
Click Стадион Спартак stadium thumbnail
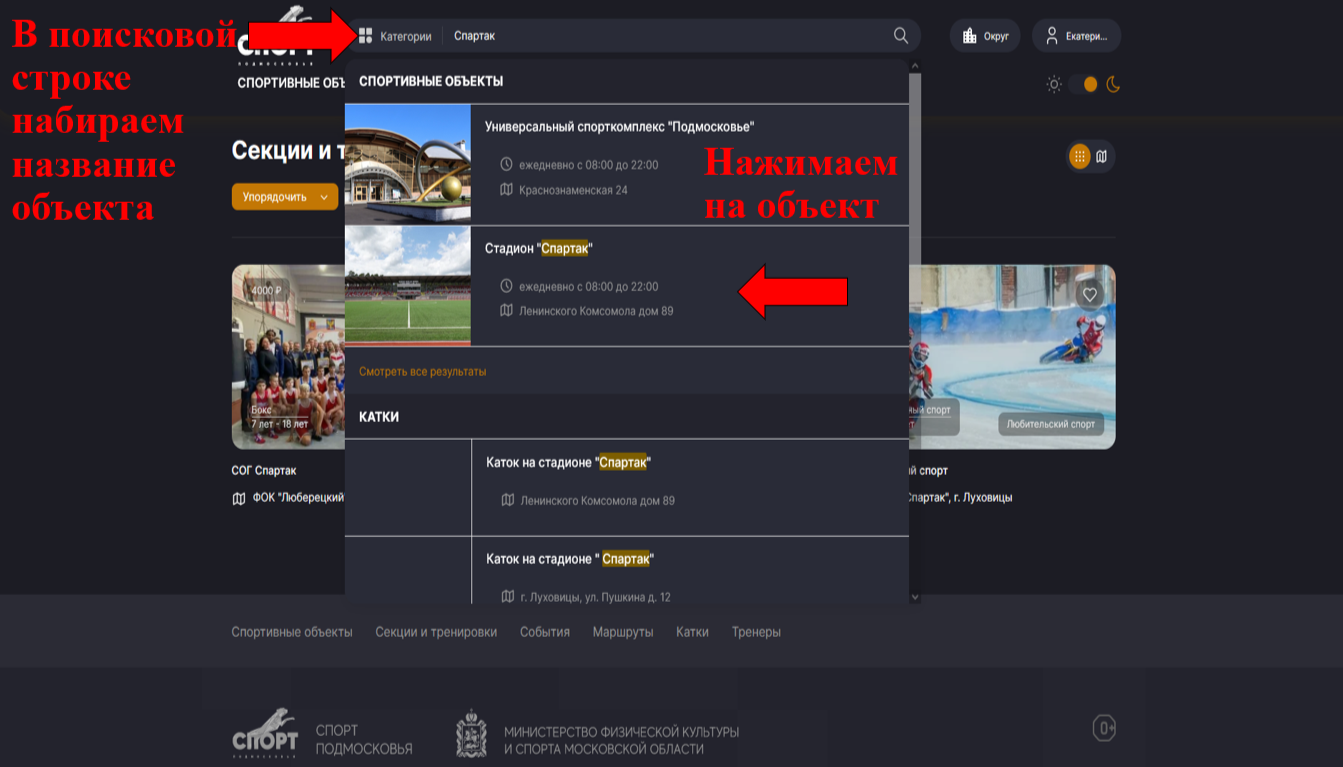tap(408, 286)
